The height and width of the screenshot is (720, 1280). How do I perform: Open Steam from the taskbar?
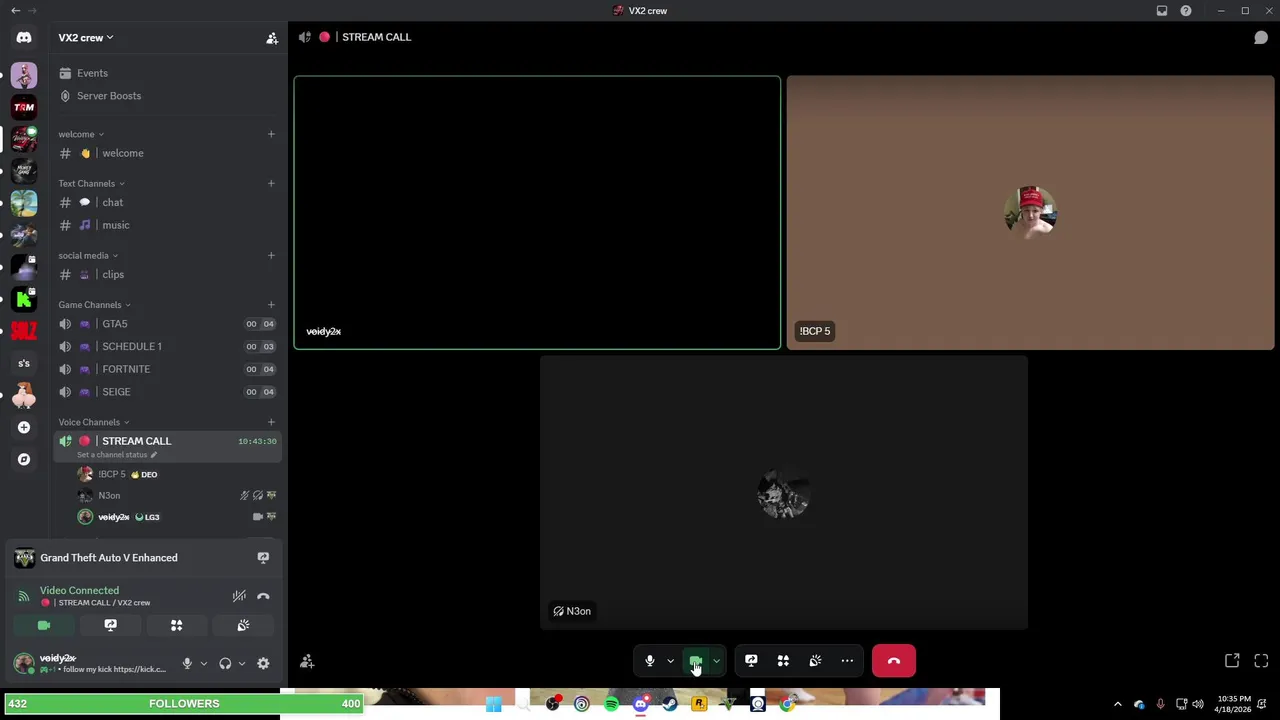[x=669, y=705]
